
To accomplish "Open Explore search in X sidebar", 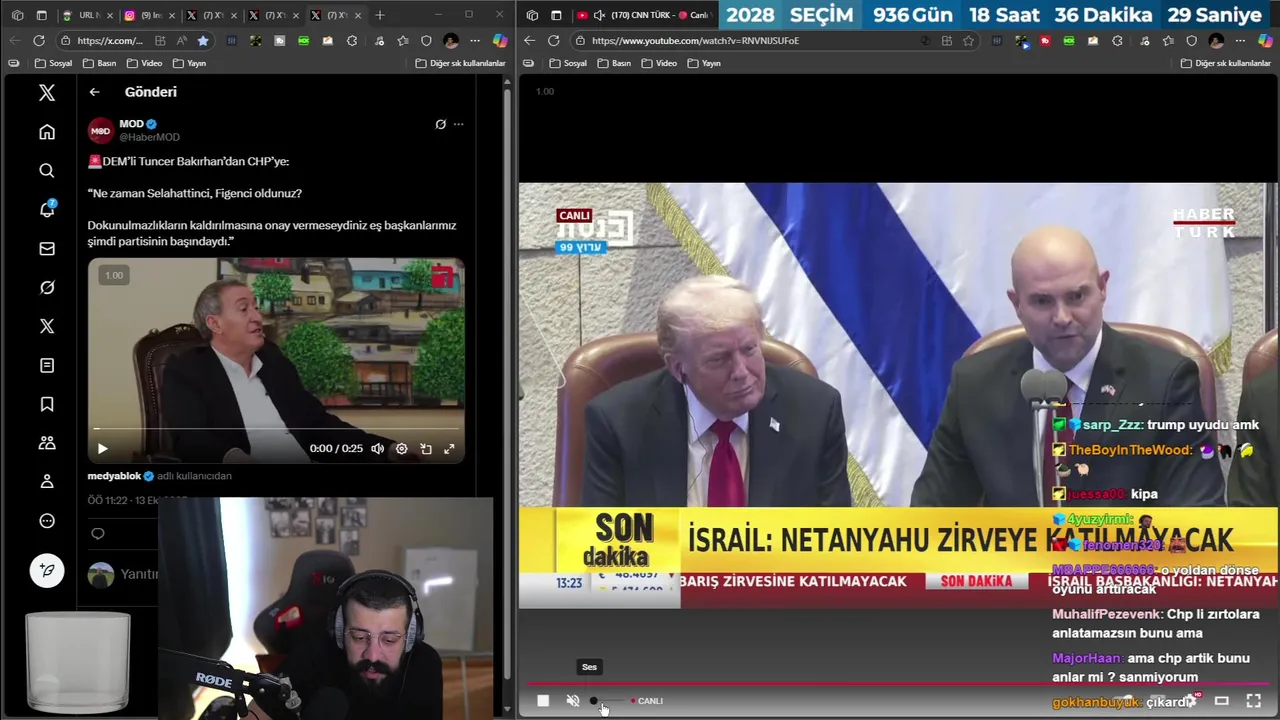I will [47, 171].
